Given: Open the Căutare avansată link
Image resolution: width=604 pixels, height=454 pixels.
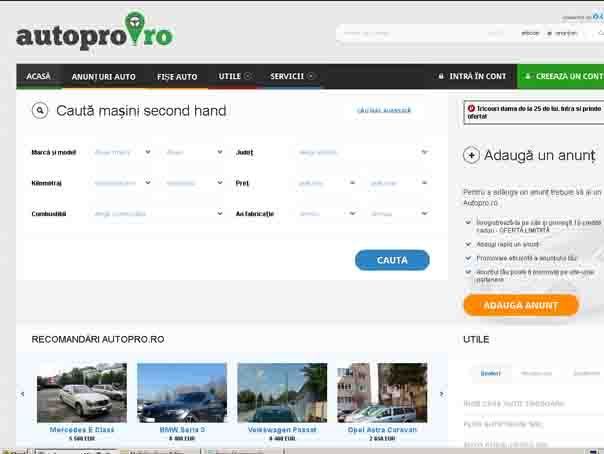Looking at the screenshot, I should click(x=384, y=111).
